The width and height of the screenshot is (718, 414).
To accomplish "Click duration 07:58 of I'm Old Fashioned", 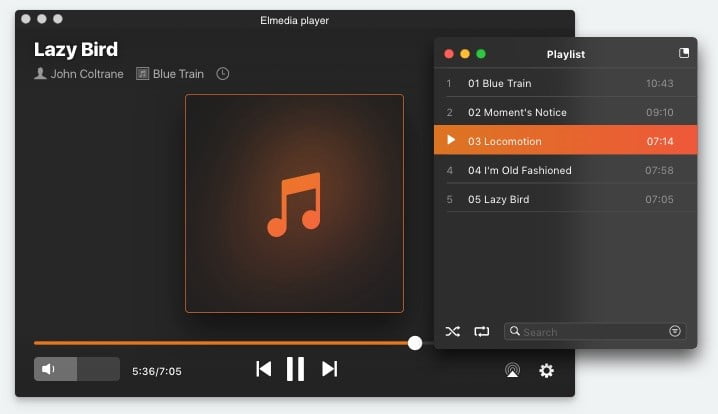I will 659,170.
